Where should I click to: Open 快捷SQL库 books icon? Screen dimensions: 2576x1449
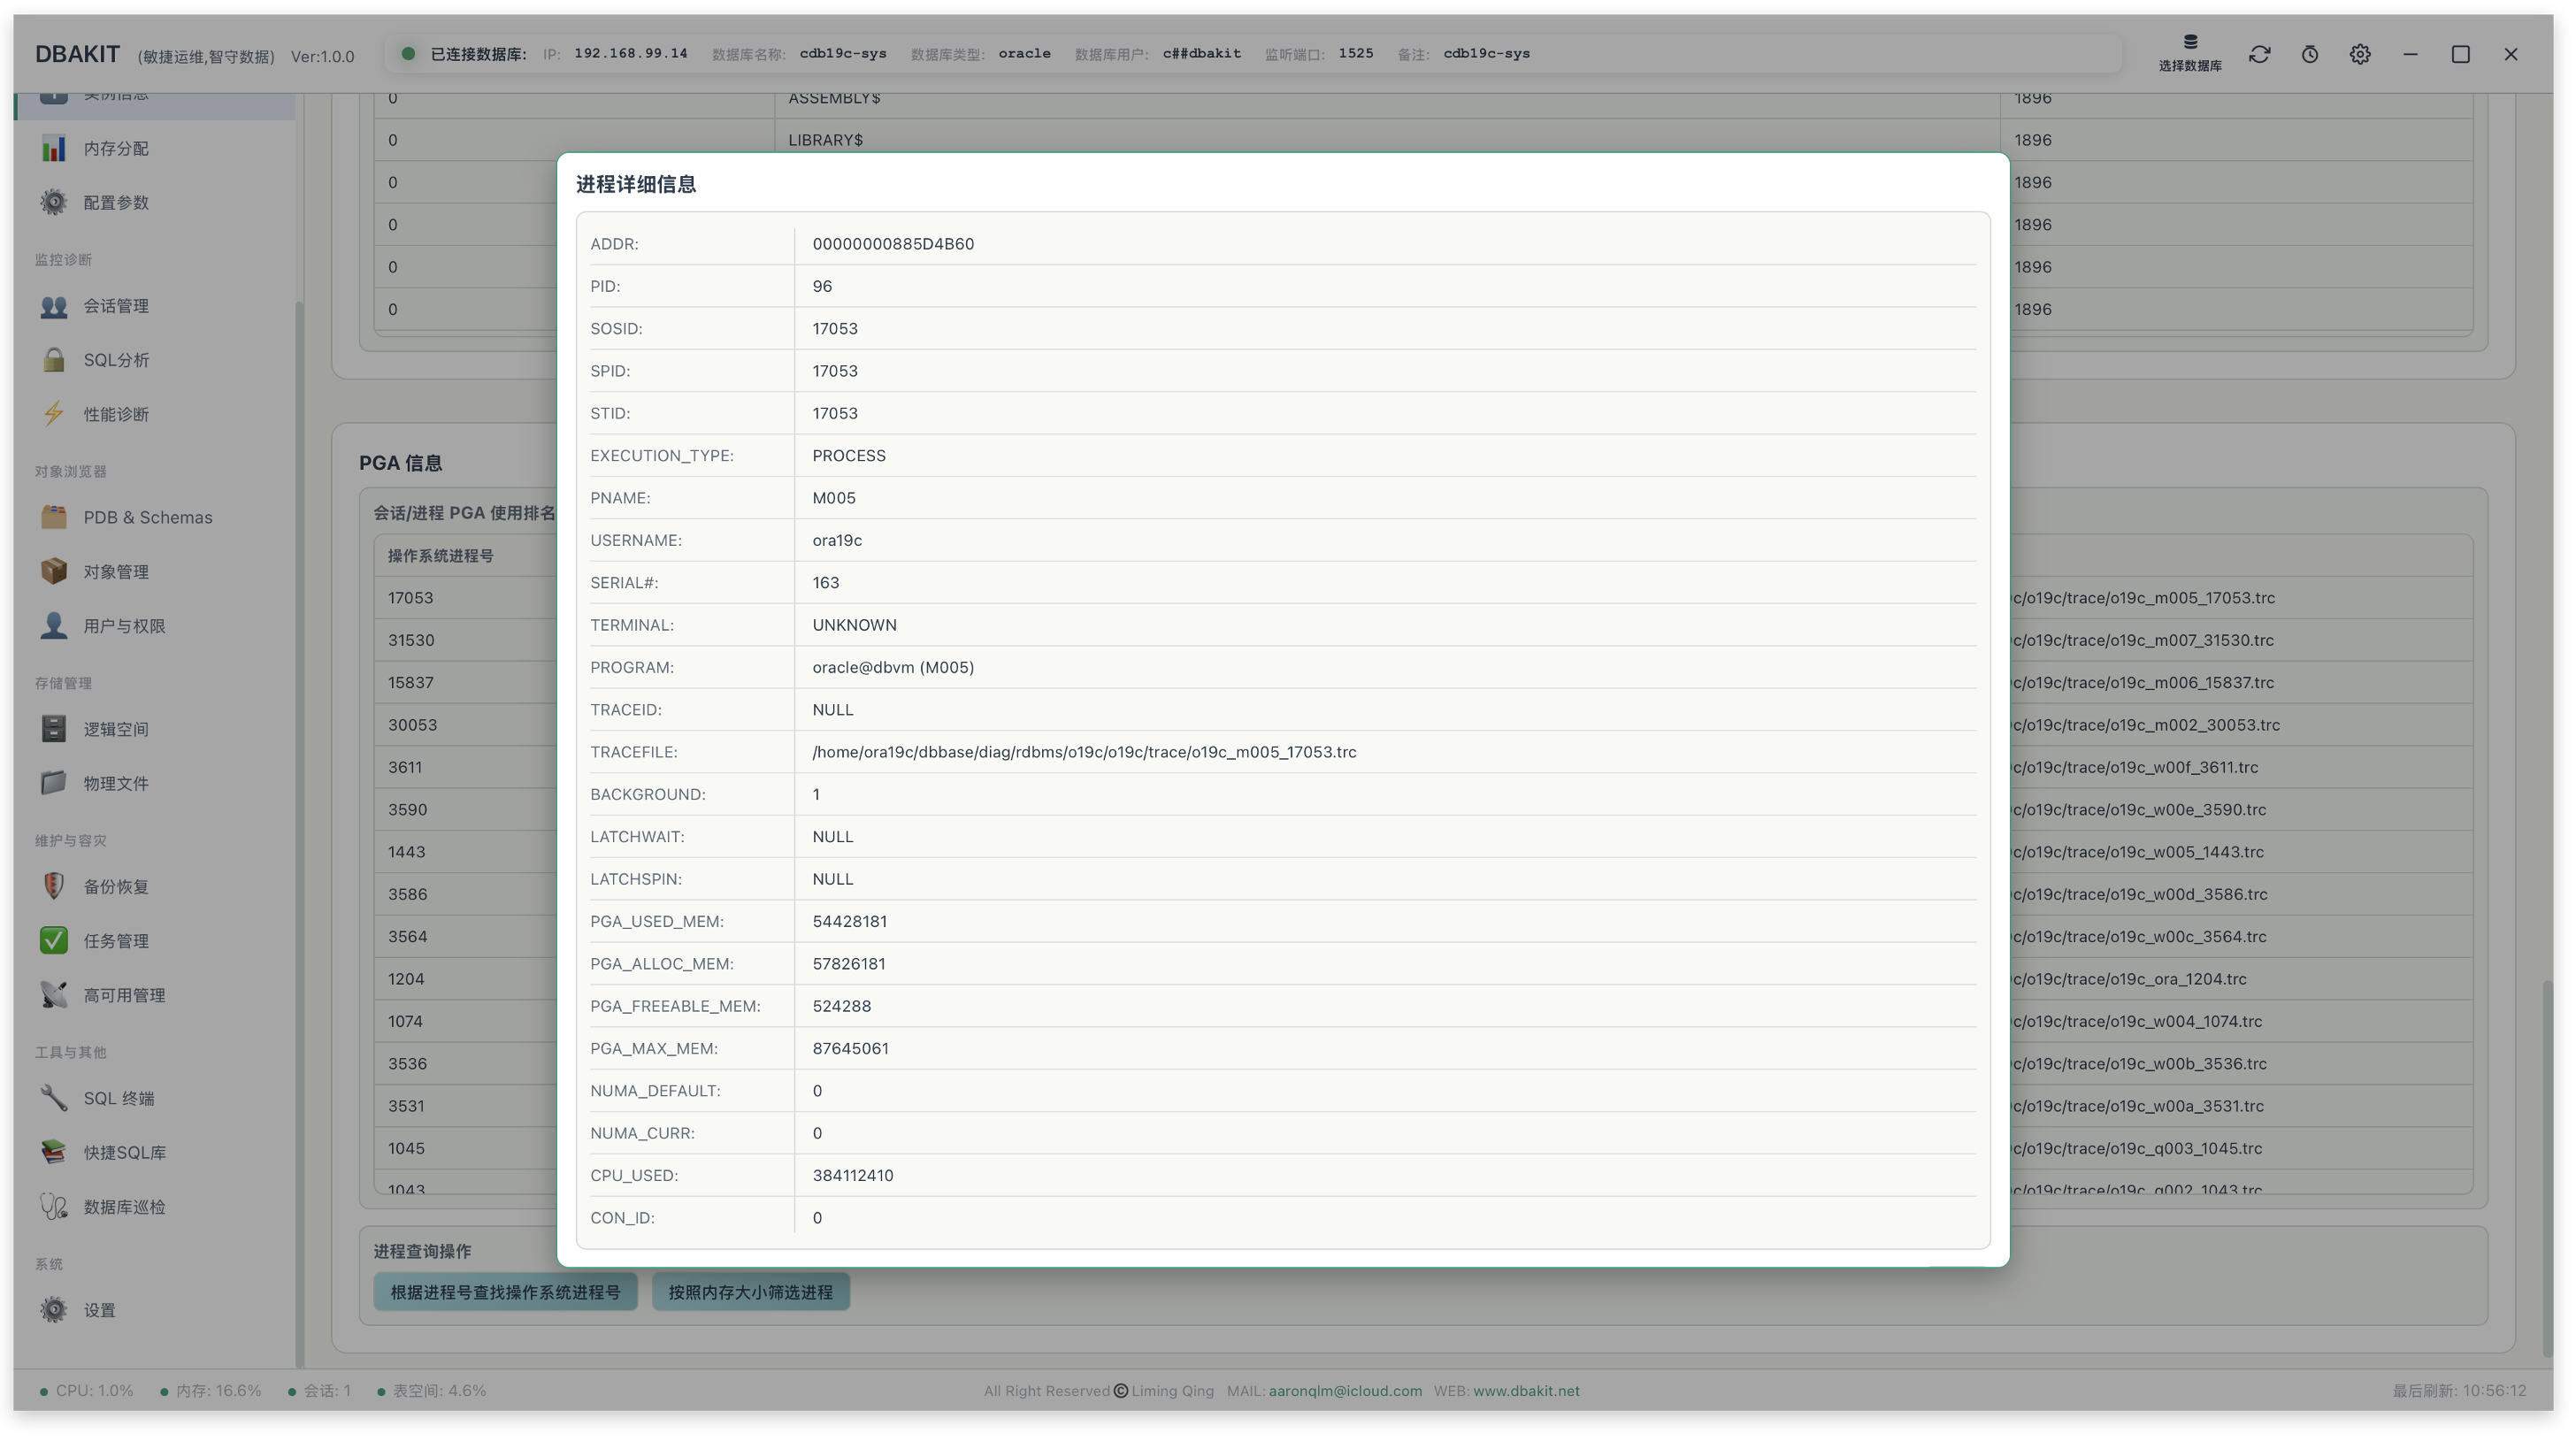(54, 1152)
